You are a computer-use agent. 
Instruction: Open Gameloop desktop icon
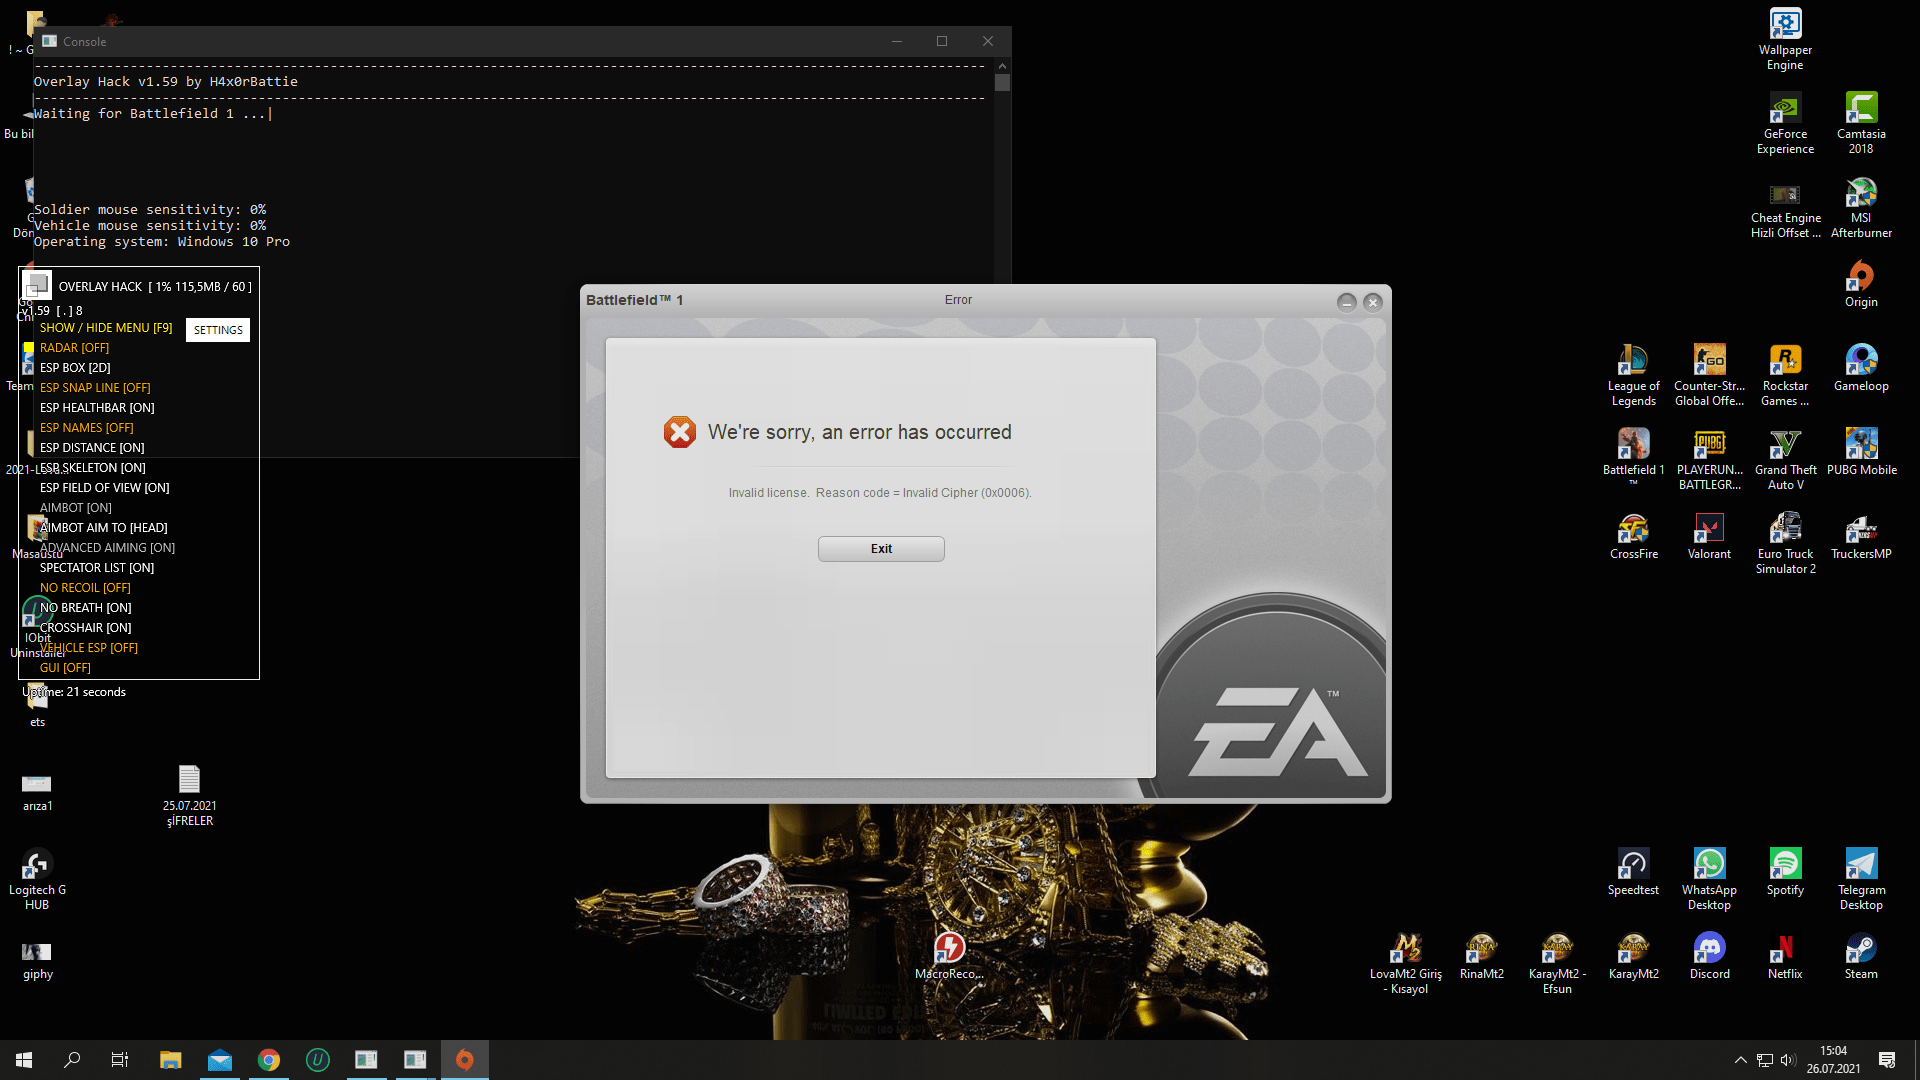(x=1861, y=368)
